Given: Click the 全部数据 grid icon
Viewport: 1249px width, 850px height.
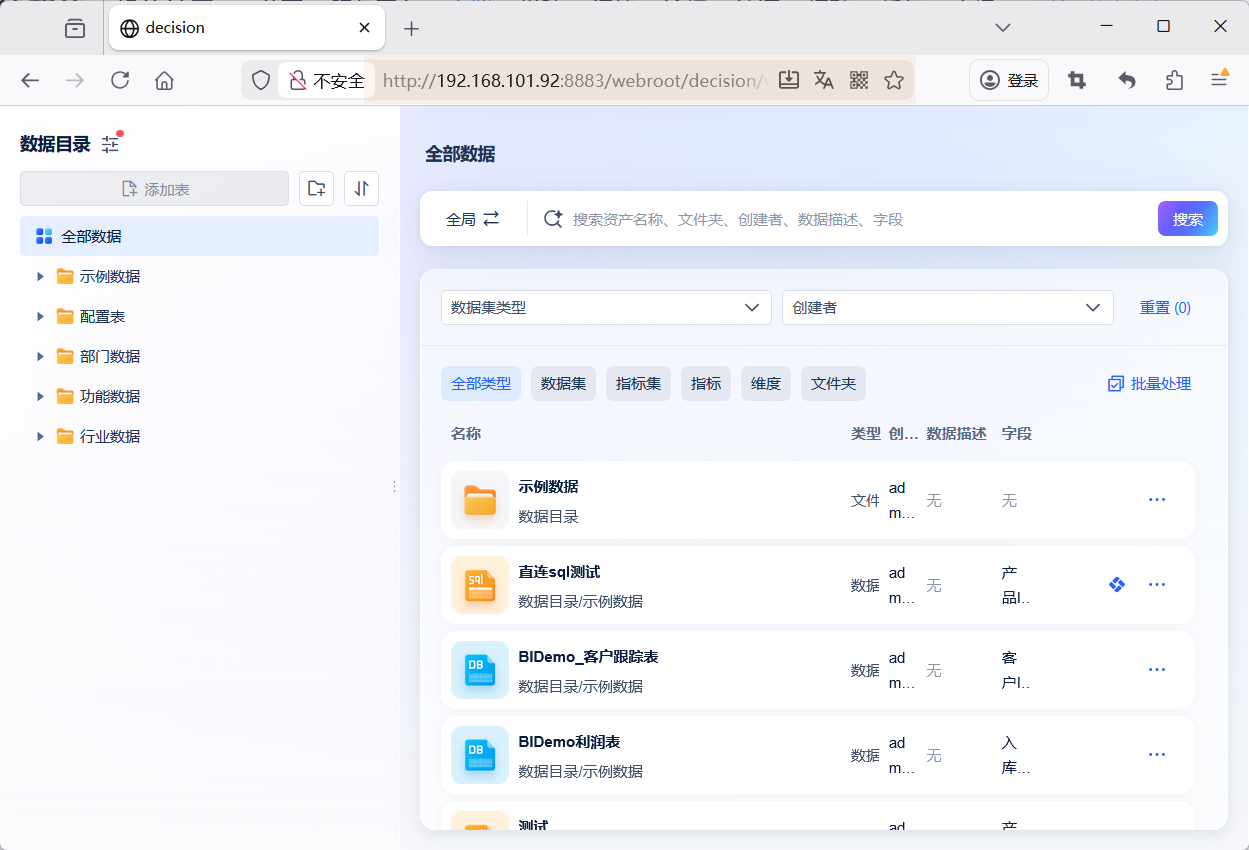Looking at the screenshot, I should pyautogui.click(x=44, y=236).
